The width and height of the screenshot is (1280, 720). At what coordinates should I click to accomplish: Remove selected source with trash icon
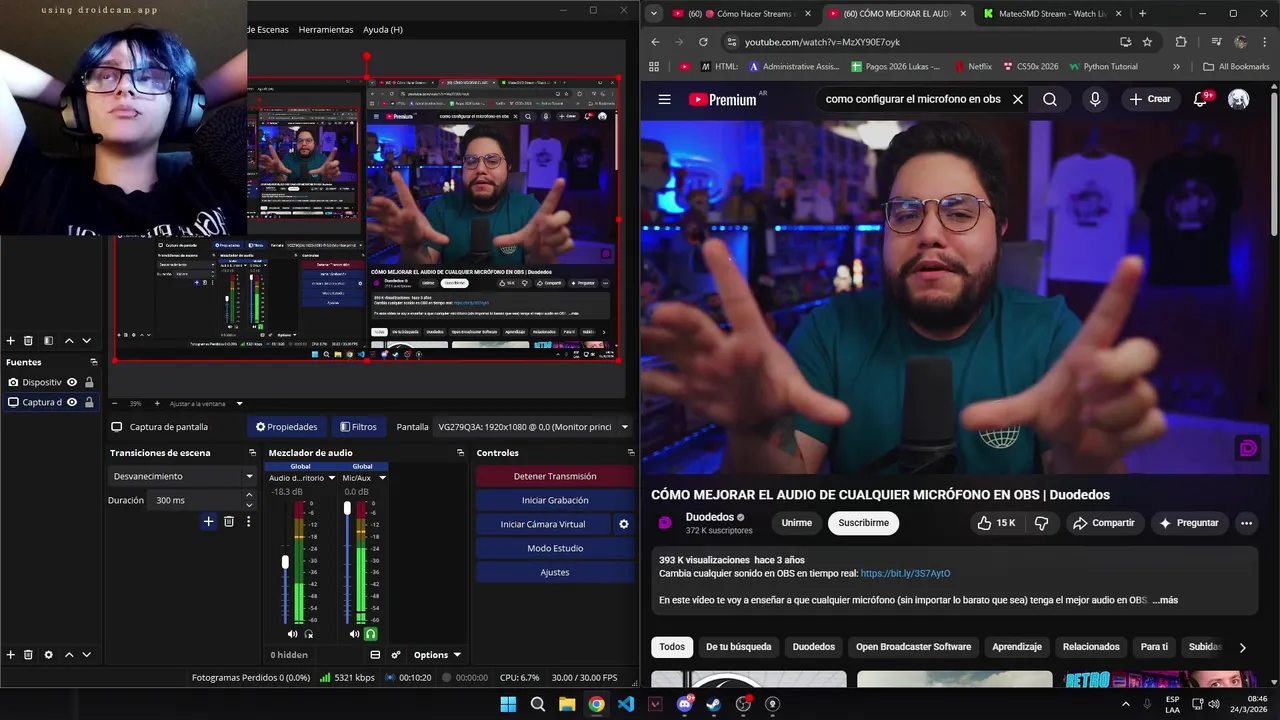[28, 655]
